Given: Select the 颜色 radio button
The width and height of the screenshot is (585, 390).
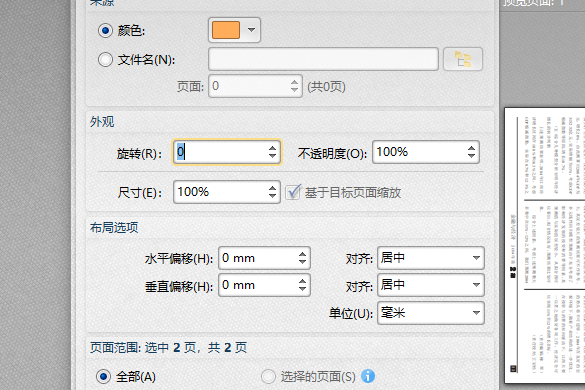Looking at the screenshot, I should pyautogui.click(x=105, y=30).
